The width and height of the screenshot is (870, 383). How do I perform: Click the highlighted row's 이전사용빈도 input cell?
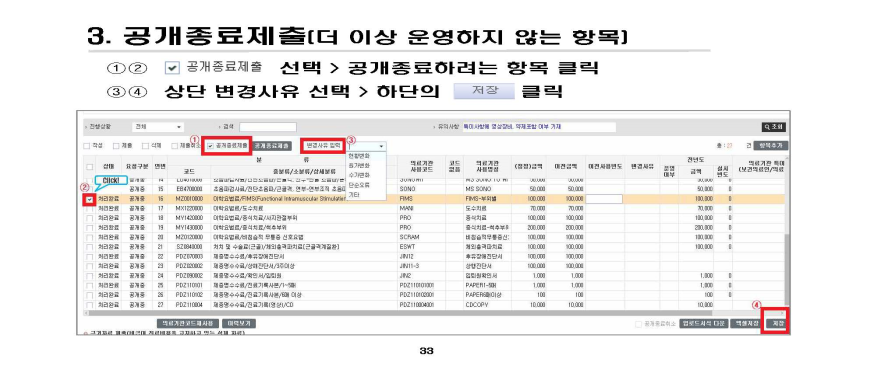tap(604, 199)
